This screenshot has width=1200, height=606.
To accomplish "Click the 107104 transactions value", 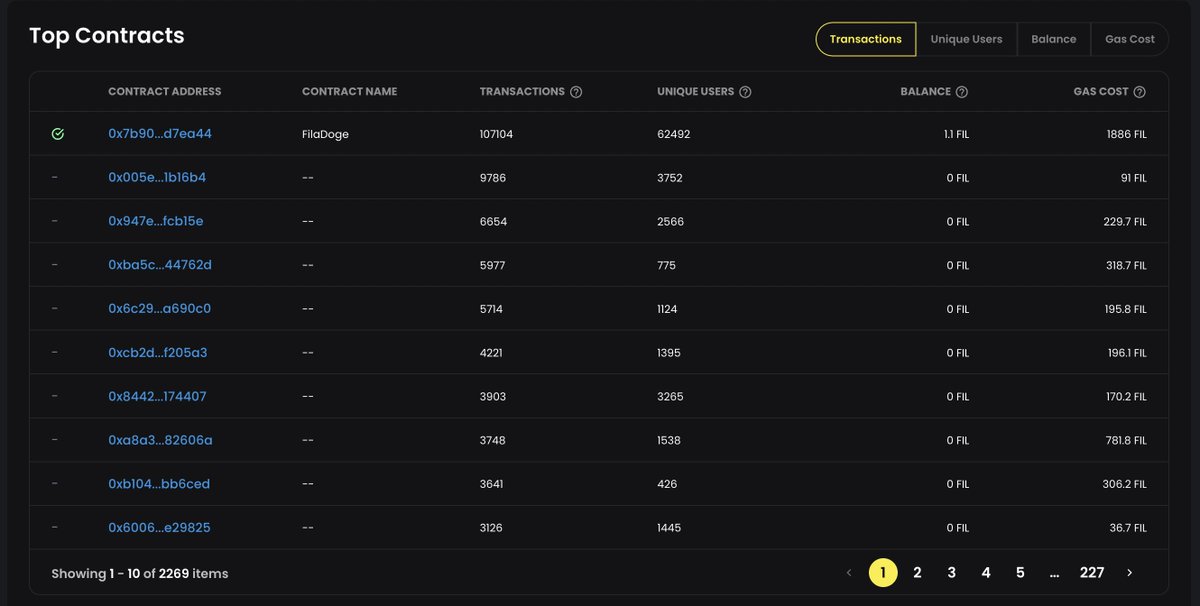I will click(x=496, y=134).
